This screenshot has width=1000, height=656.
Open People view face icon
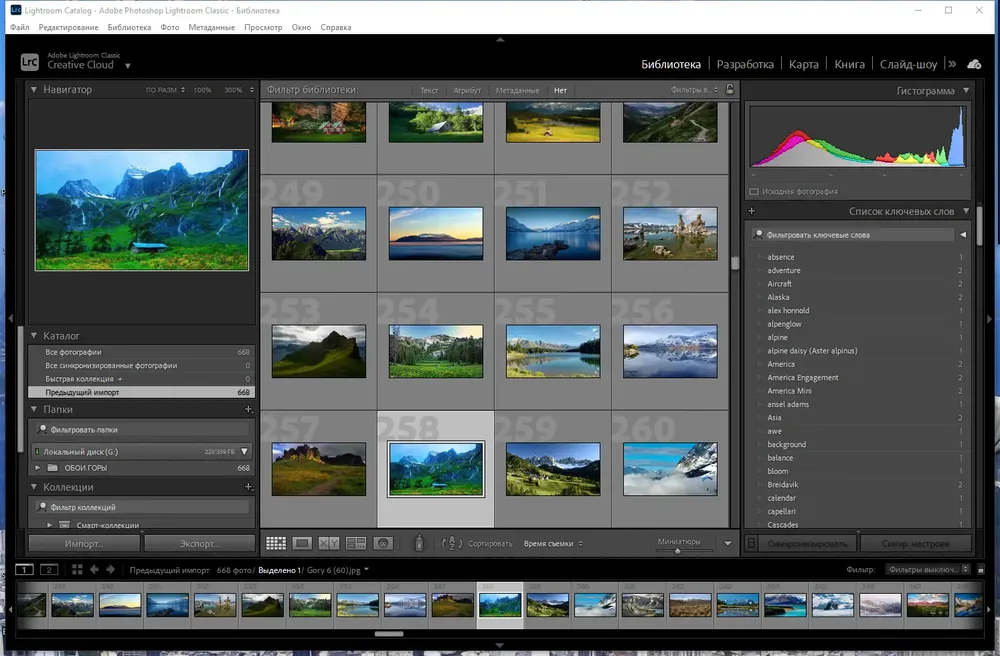382,543
